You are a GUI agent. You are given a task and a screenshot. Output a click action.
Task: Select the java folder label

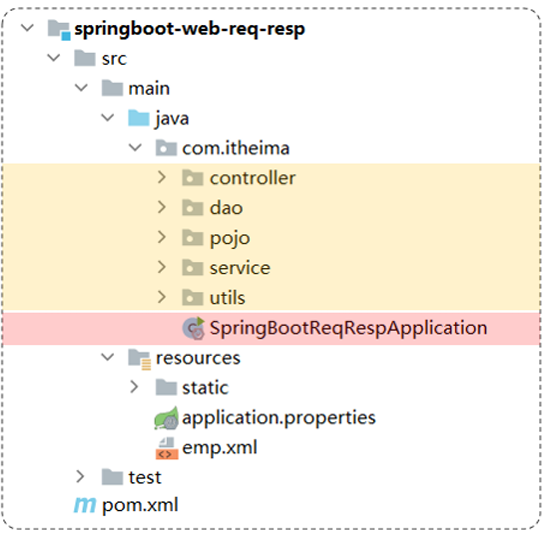(x=172, y=119)
